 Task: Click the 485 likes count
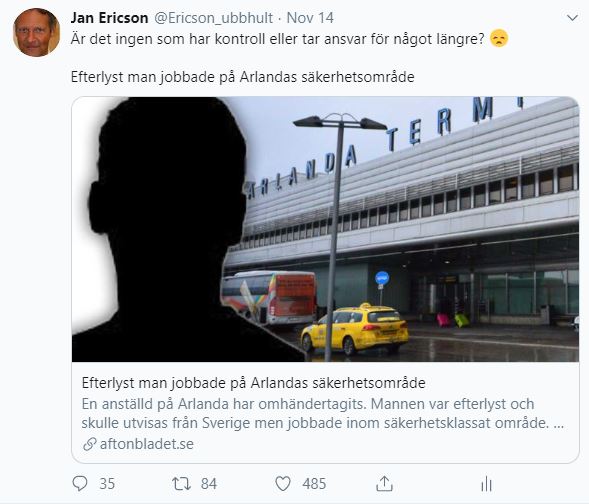pyautogui.click(x=314, y=484)
